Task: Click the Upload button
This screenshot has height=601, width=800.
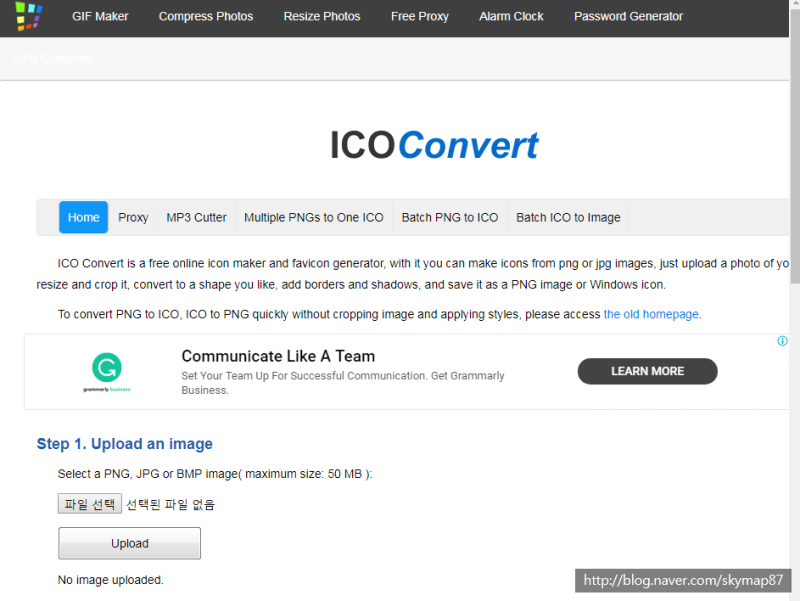Action: coord(129,543)
